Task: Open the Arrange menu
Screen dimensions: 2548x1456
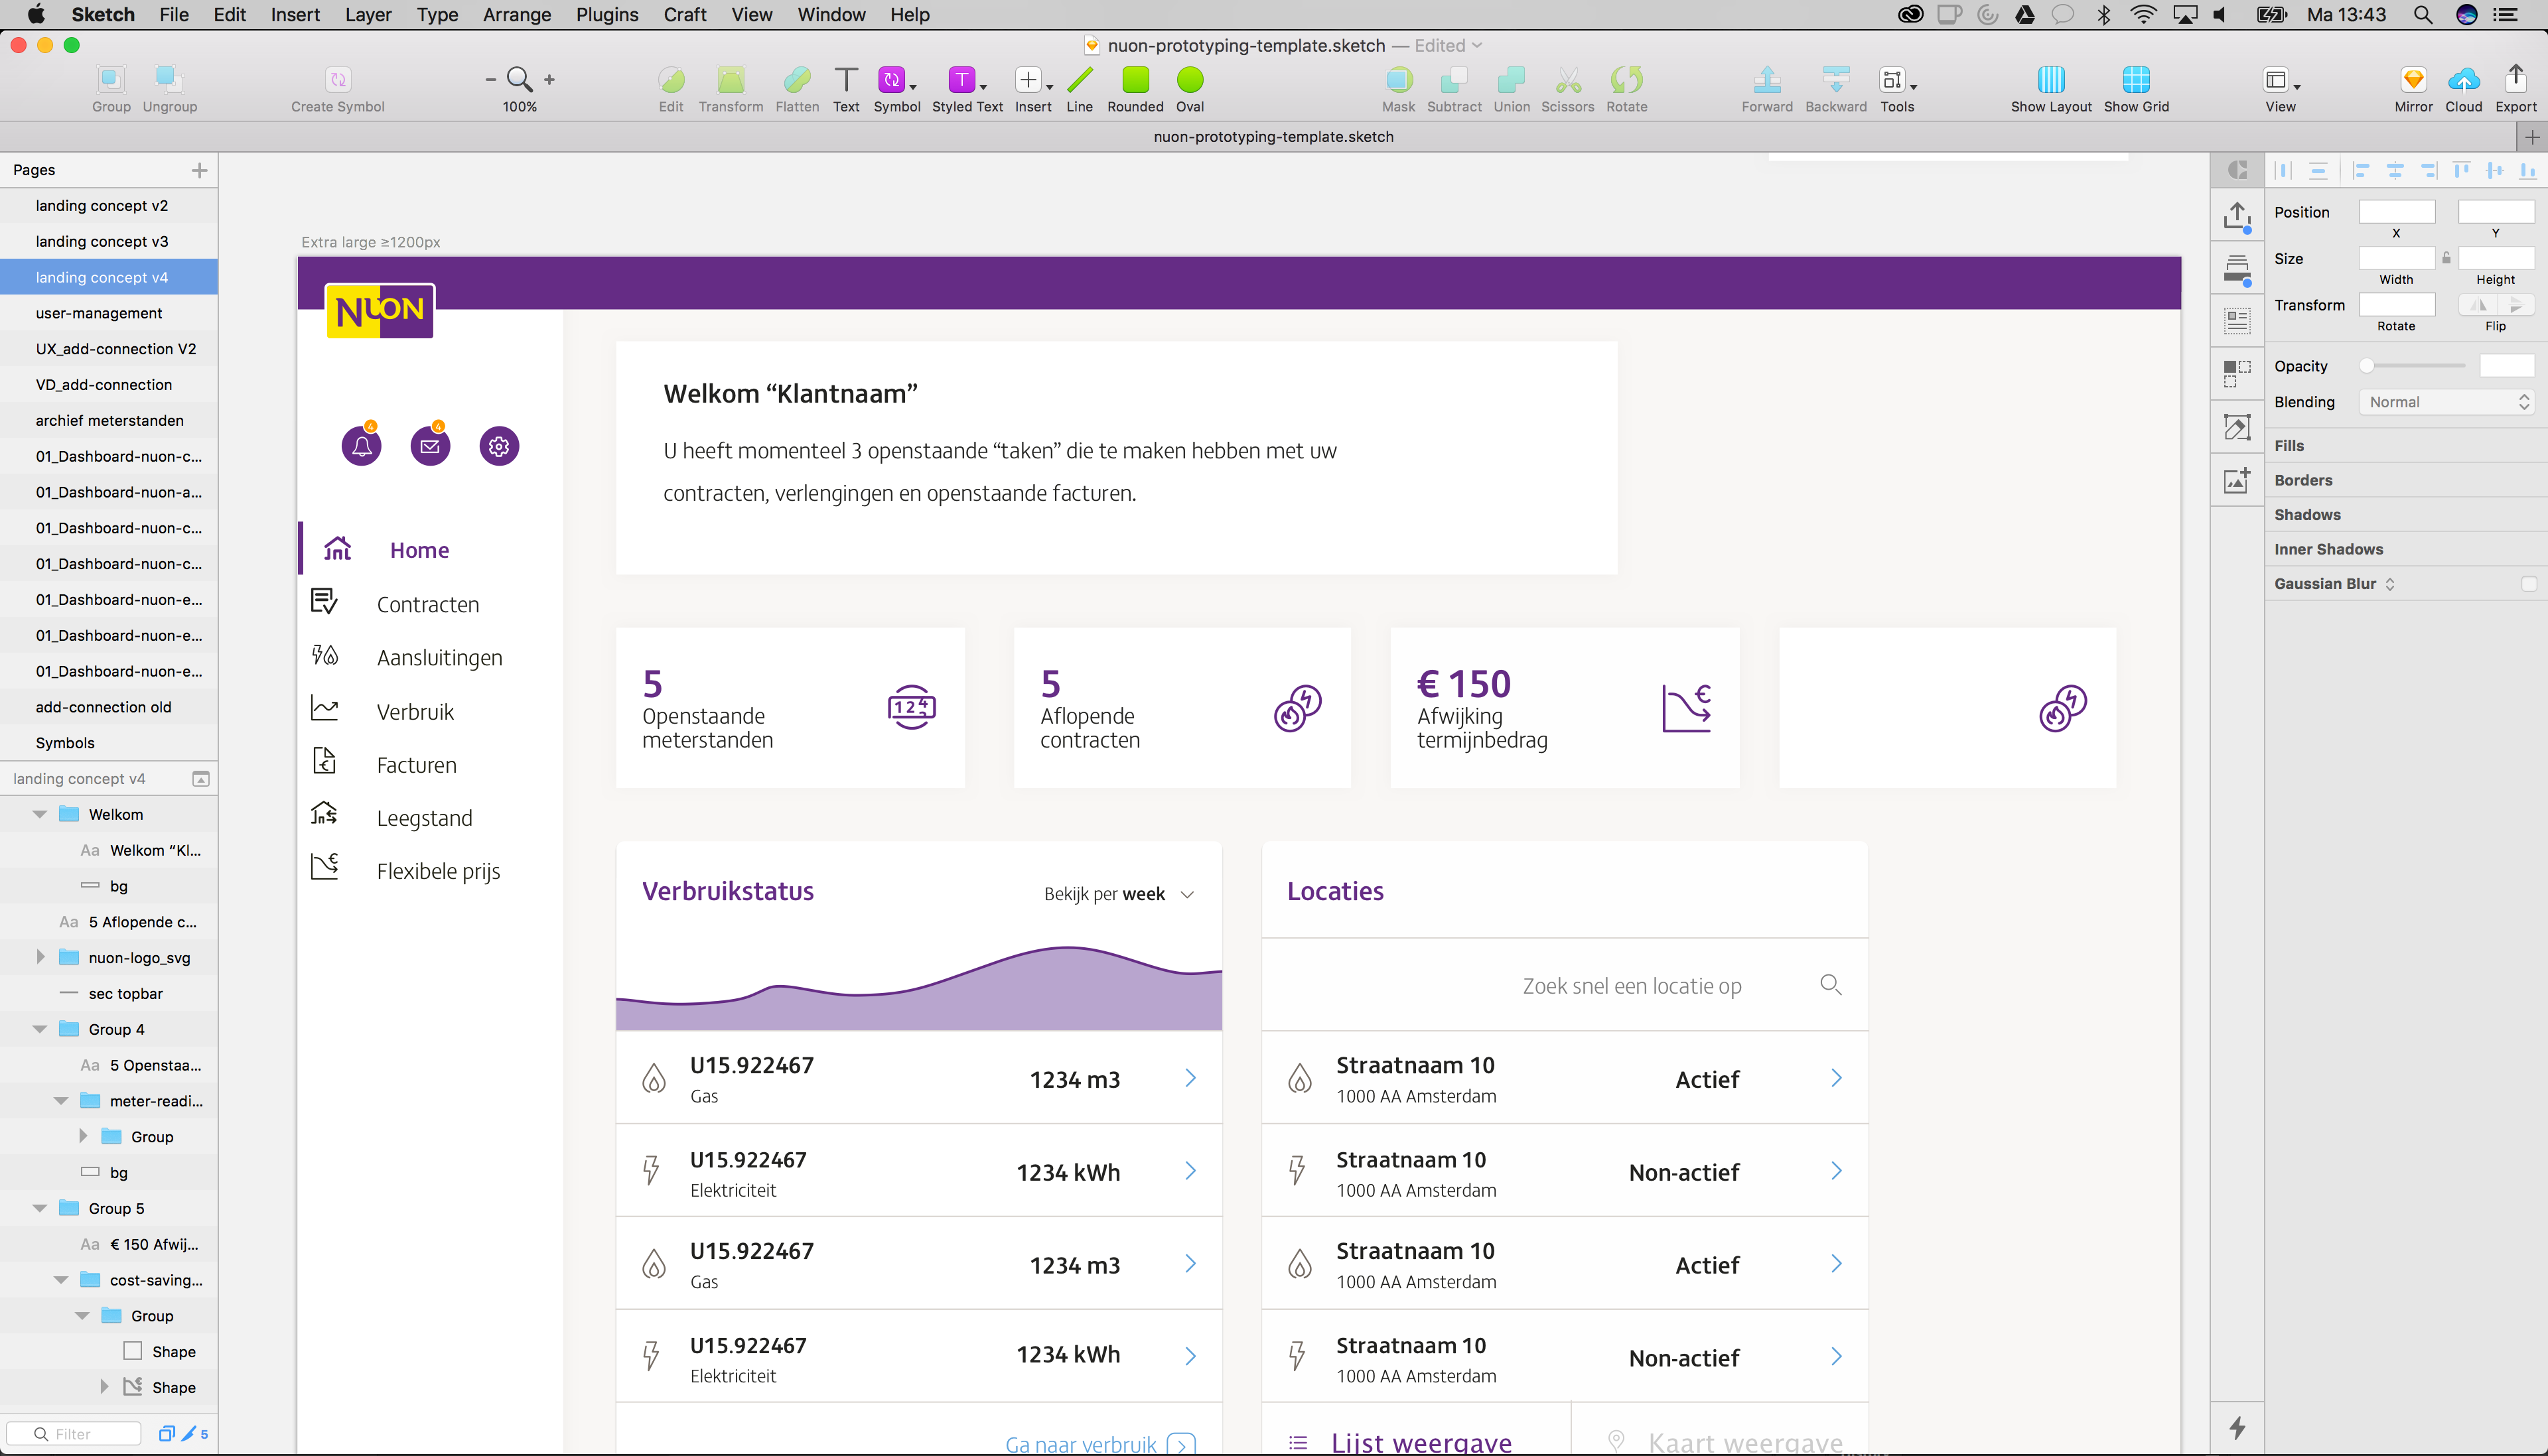Action: (x=517, y=15)
